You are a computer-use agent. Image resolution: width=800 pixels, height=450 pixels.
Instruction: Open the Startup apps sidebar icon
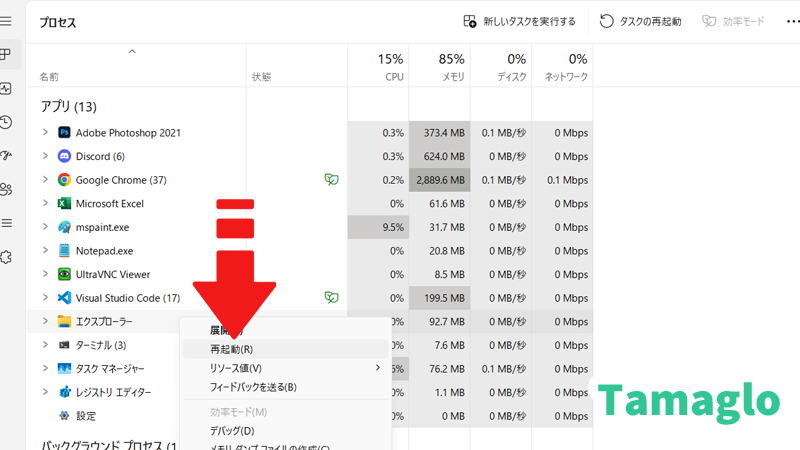6,156
